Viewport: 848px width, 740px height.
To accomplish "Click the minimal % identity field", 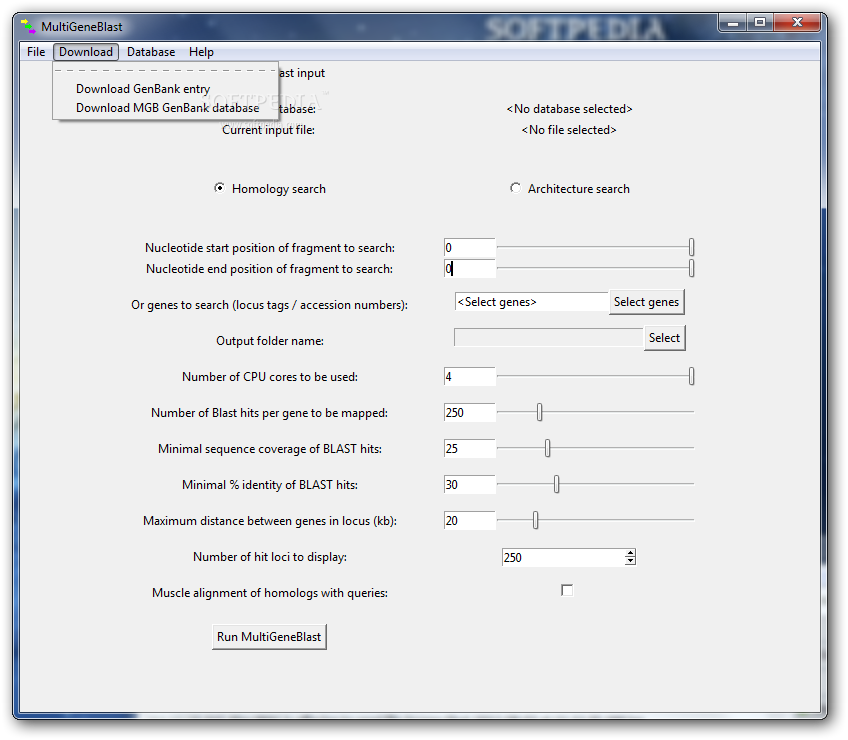I will coord(469,485).
